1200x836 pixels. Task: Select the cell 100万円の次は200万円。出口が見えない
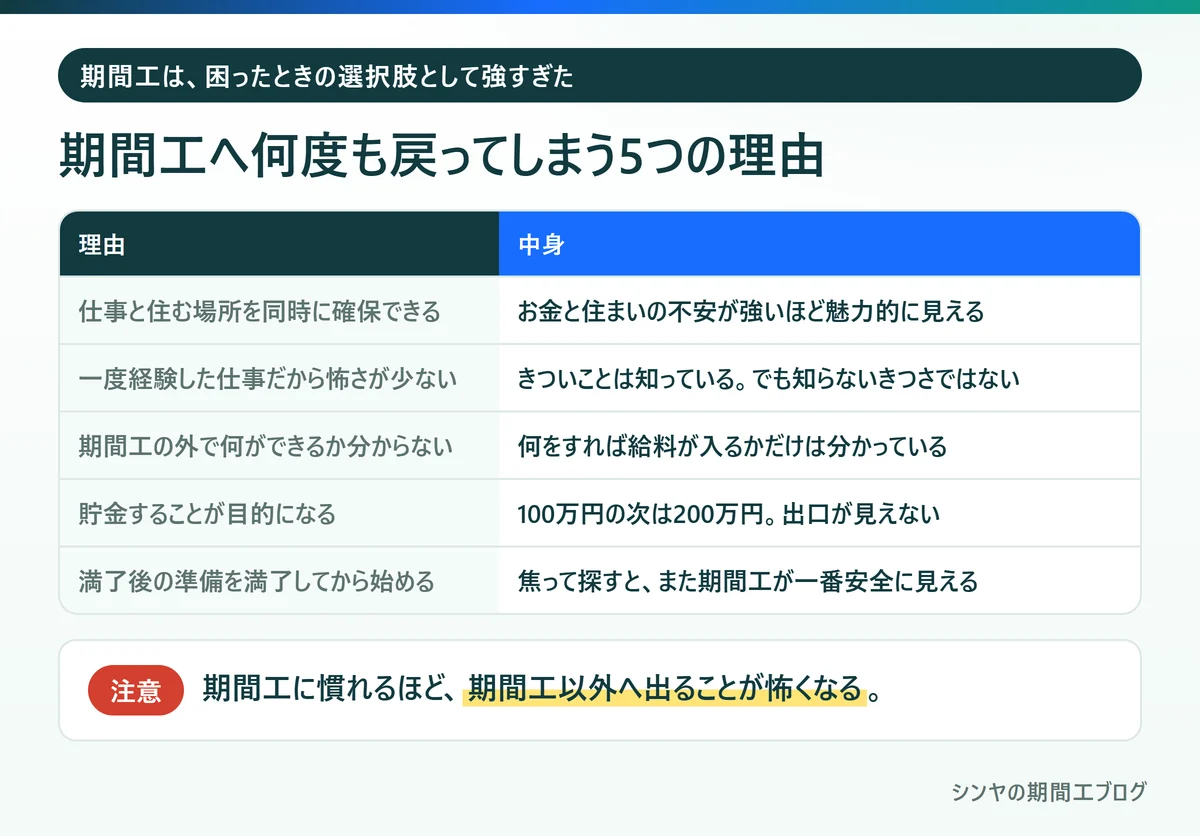(x=819, y=514)
